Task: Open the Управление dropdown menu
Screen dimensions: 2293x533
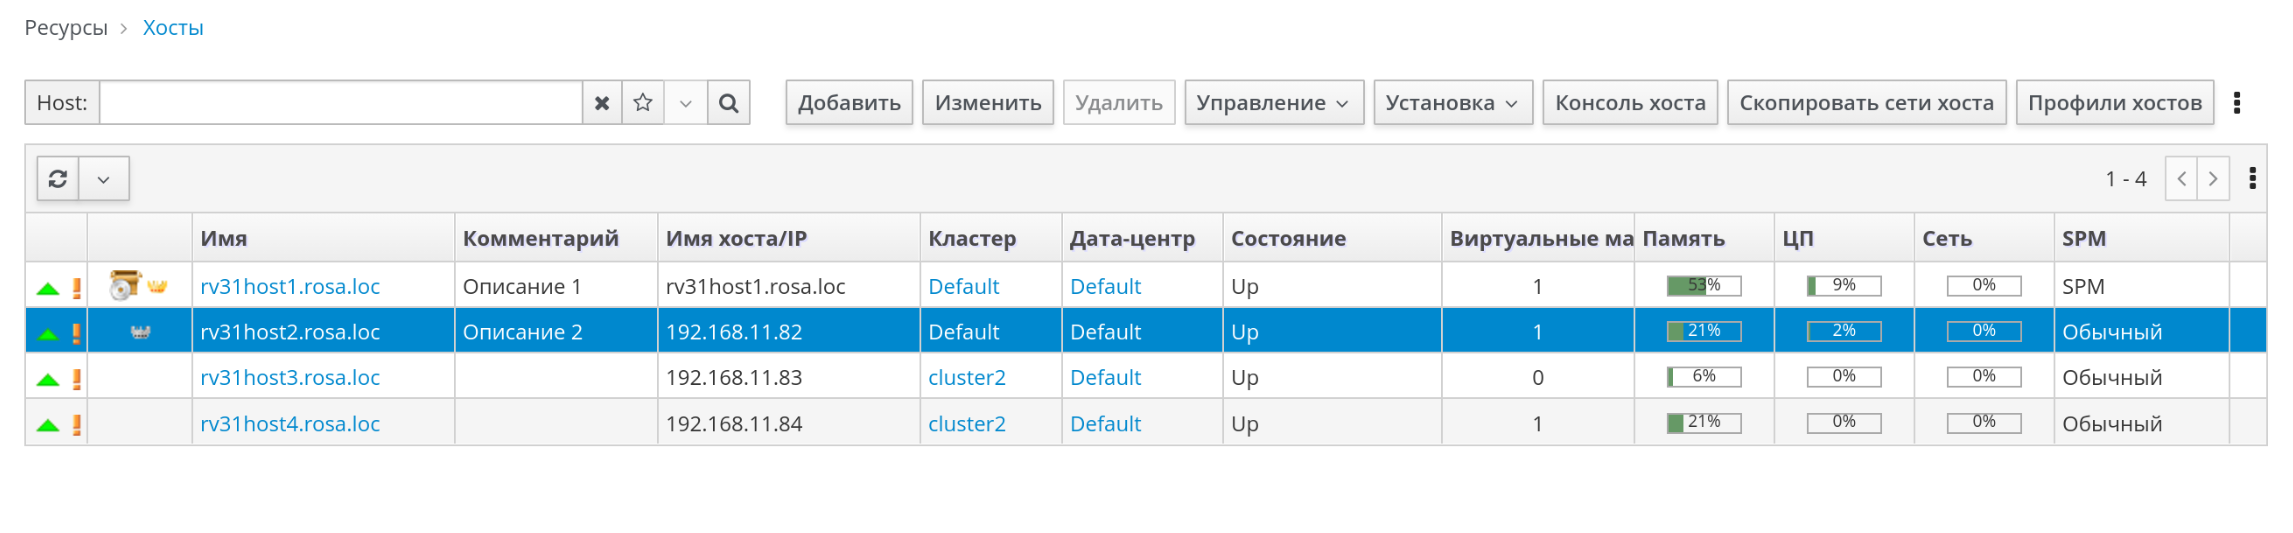Action: pyautogui.click(x=1273, y=103)
